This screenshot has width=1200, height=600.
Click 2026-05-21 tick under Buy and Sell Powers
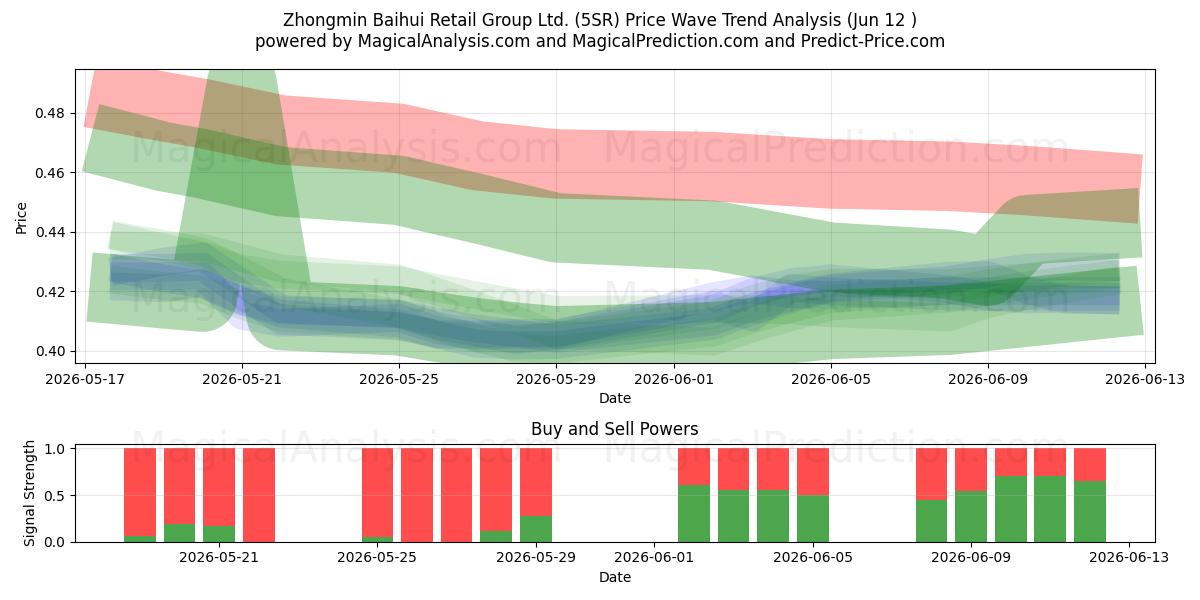click(x=219, y=558)
